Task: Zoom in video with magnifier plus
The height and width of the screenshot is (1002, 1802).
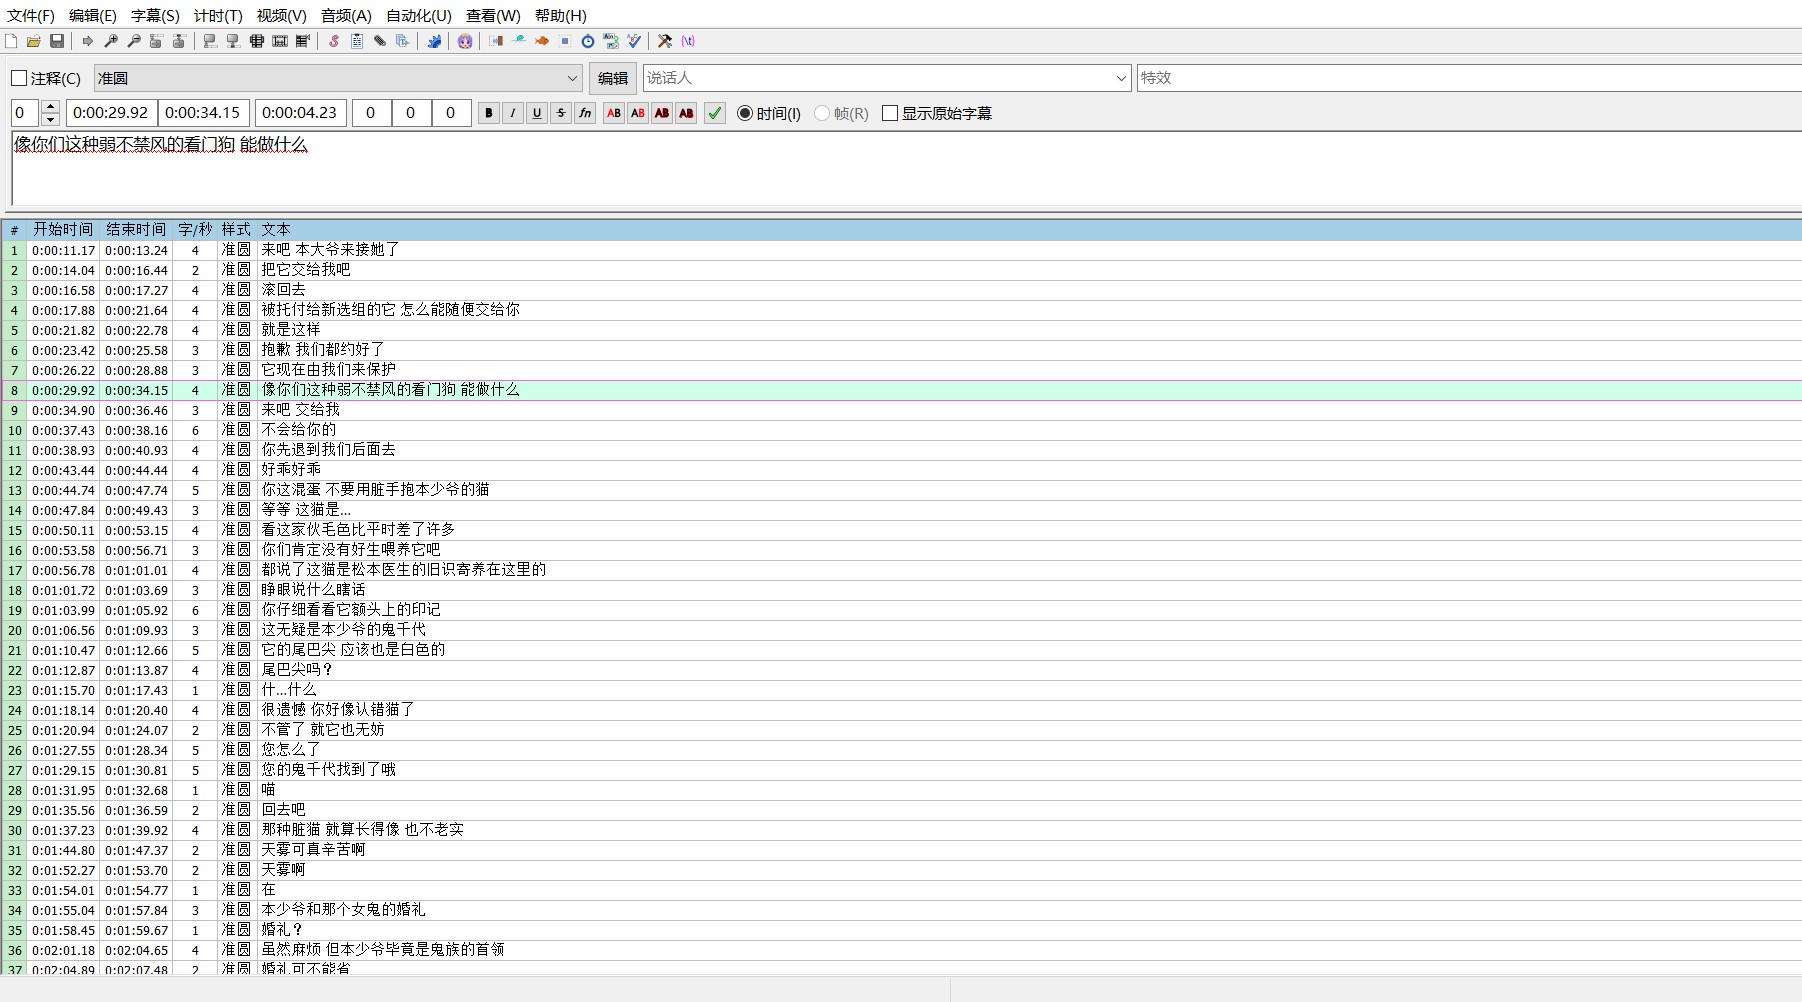Action: point(111,41)
